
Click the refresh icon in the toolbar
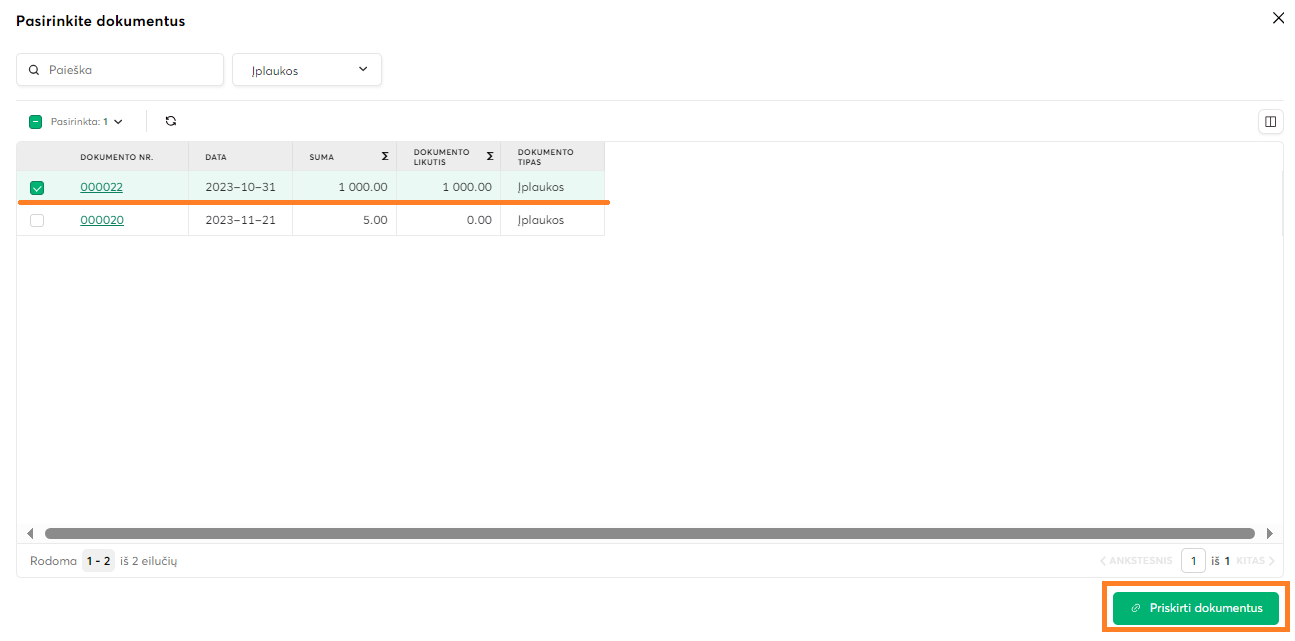click(x=171, y=121)
